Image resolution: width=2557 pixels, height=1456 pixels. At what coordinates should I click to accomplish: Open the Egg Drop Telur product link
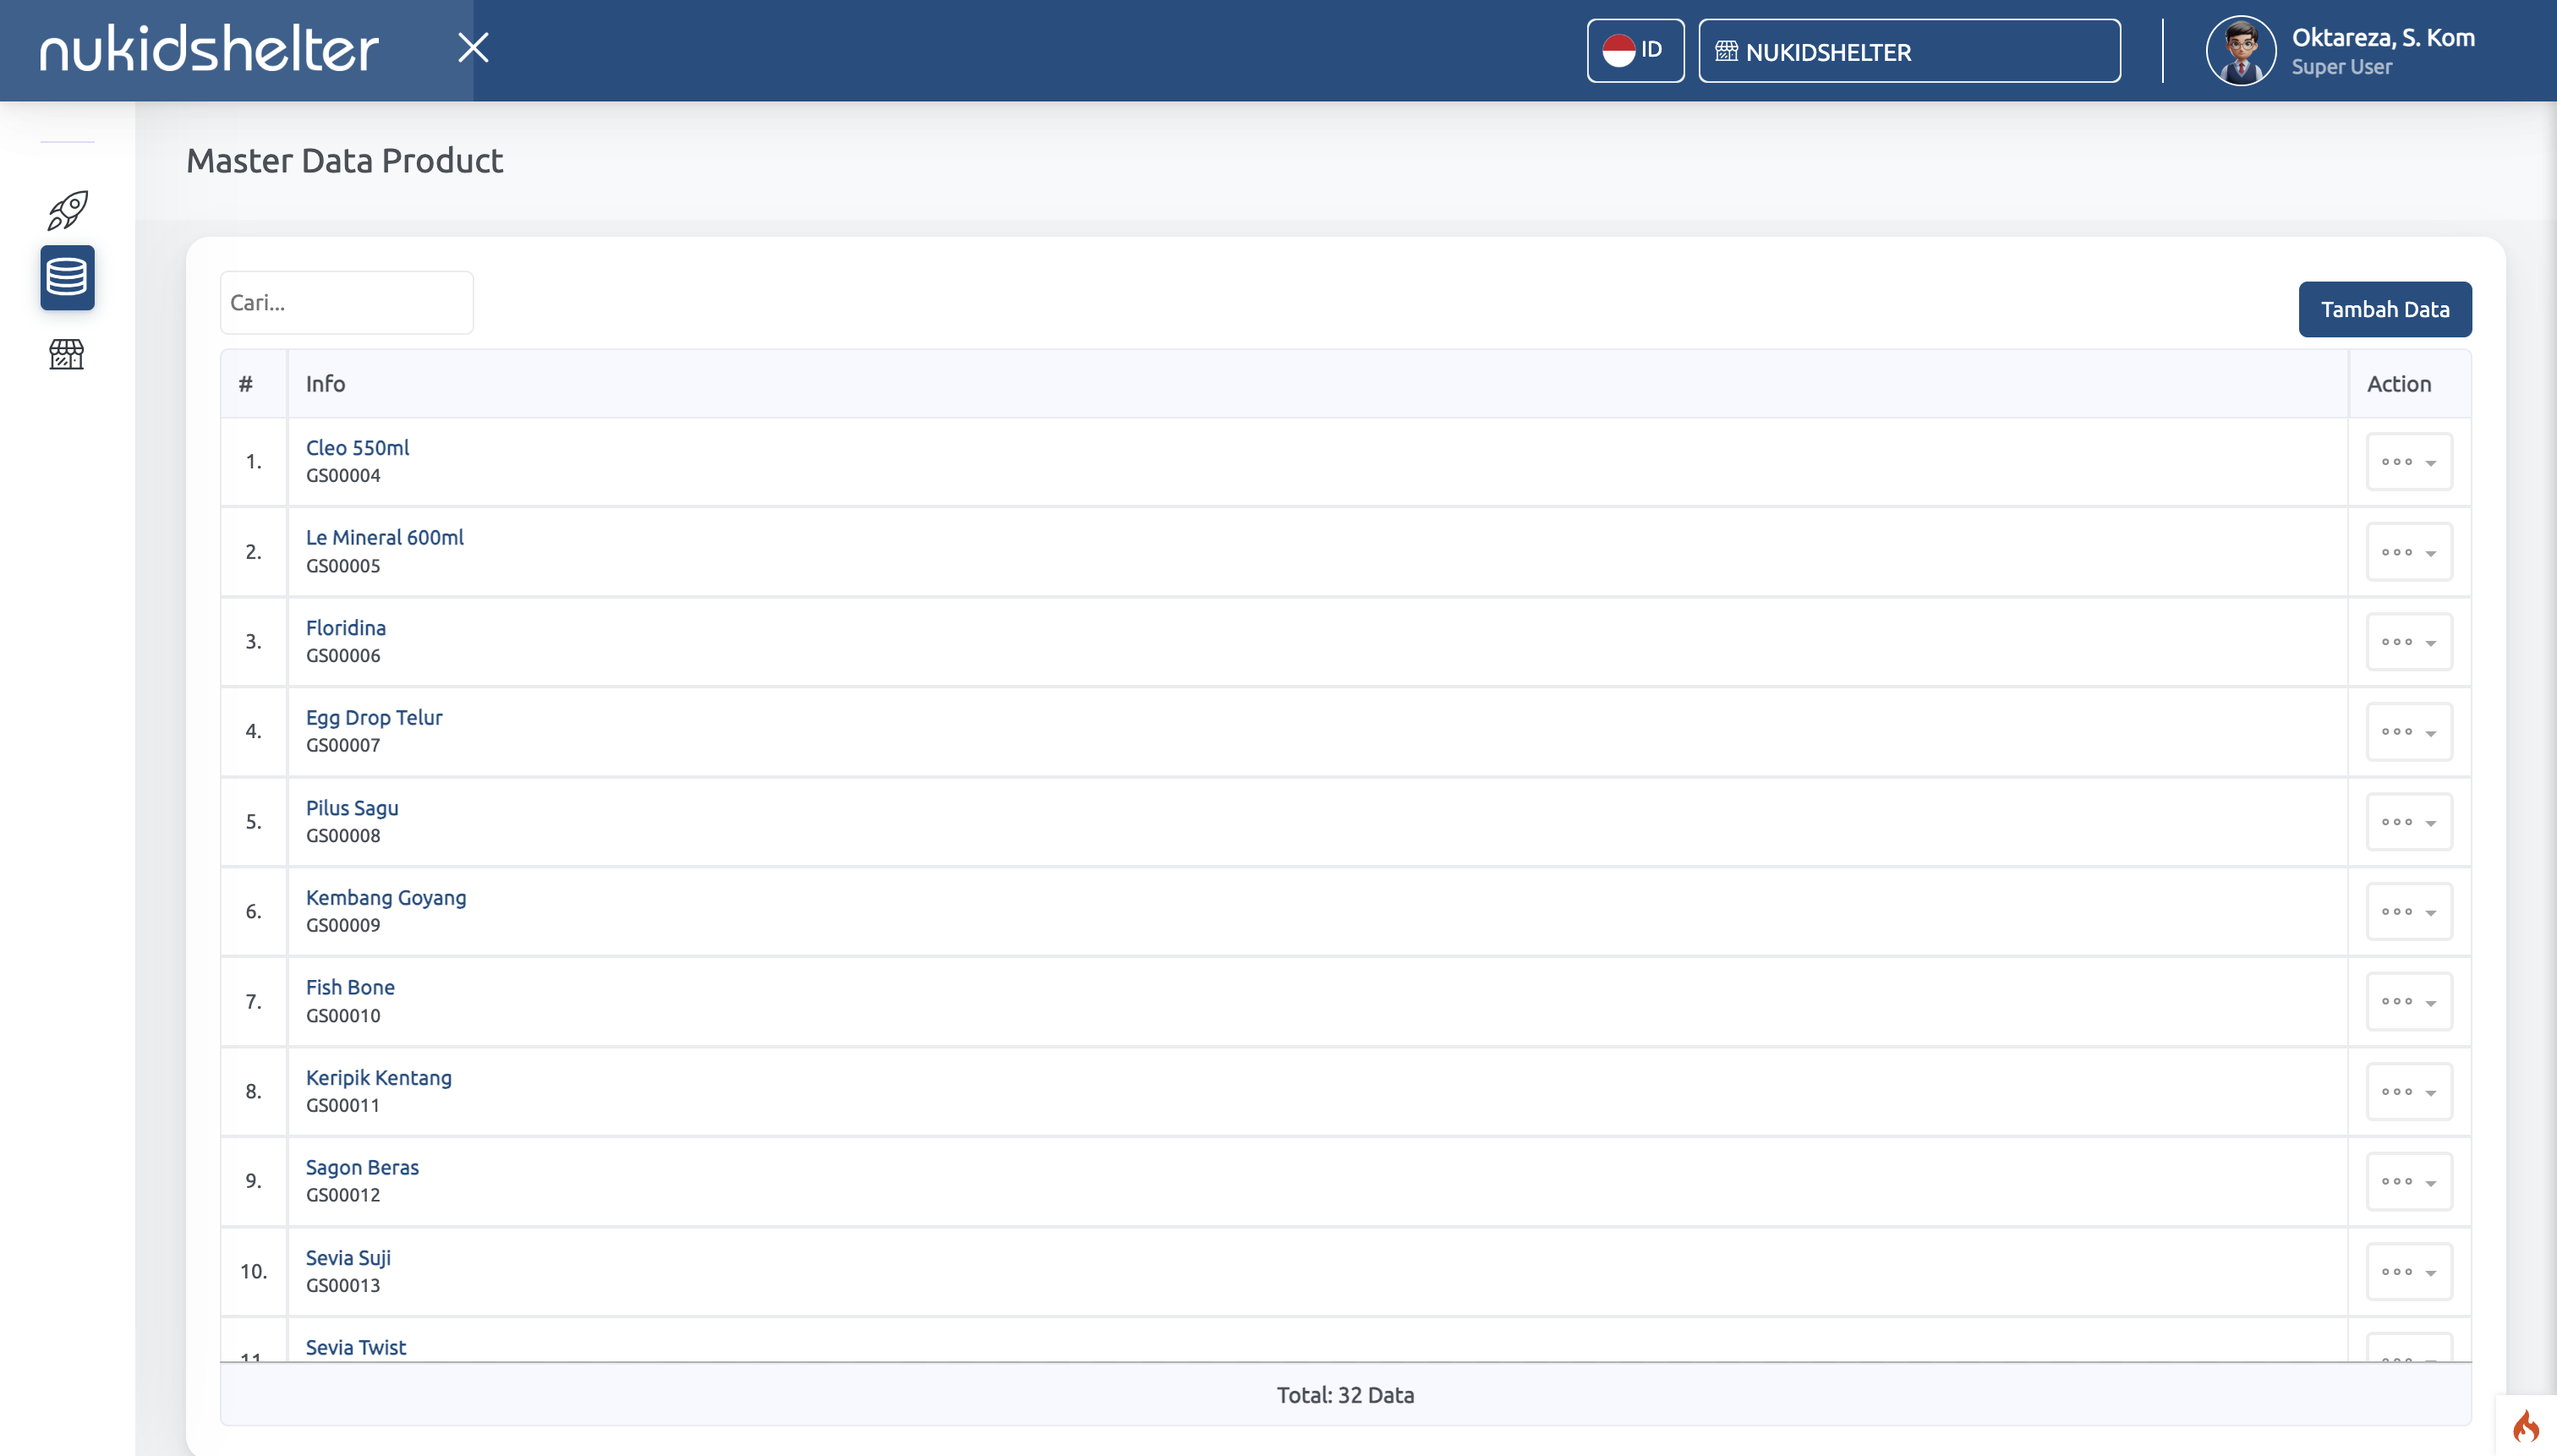[373, 718]
